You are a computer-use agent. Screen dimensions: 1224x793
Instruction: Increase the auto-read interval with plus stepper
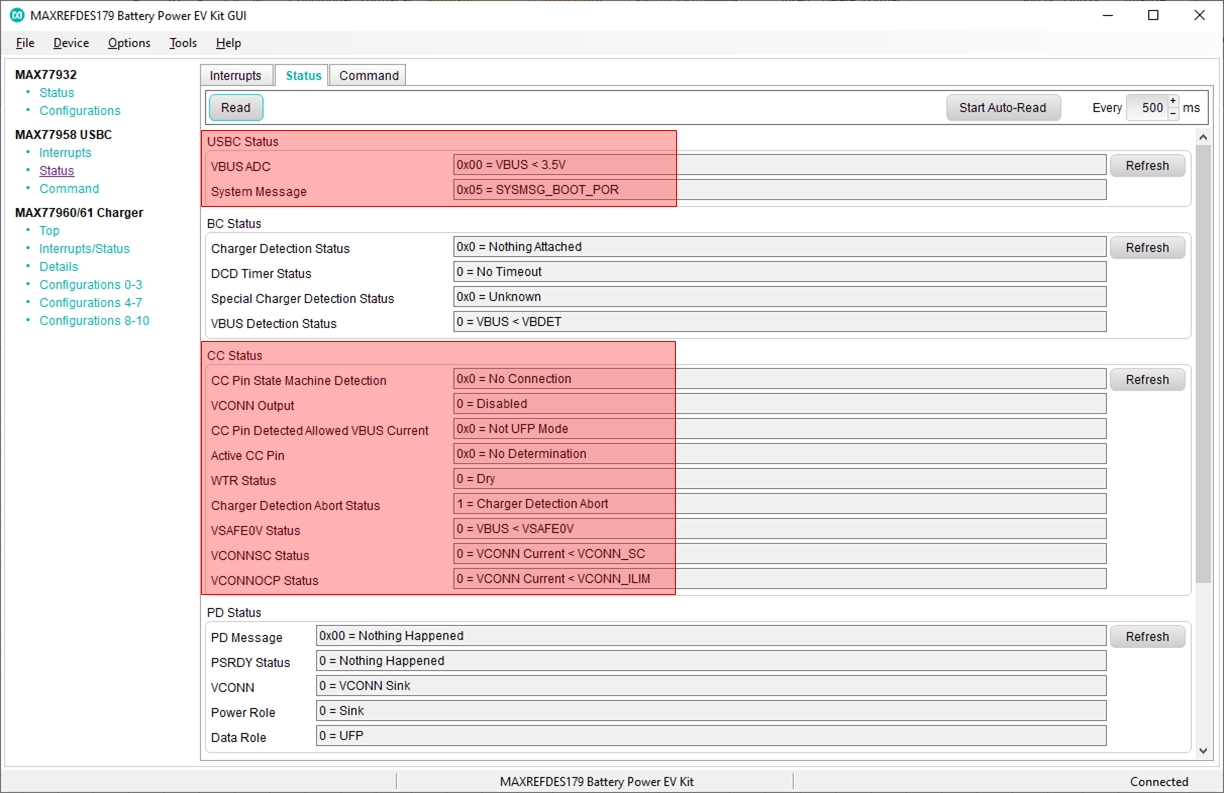point(1173,101)
